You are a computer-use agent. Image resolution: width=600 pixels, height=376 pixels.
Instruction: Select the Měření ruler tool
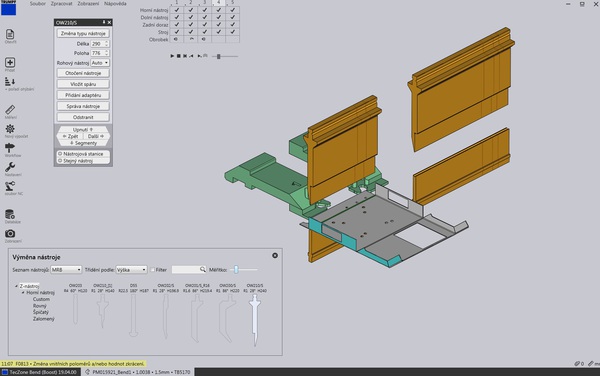point(10,110)
